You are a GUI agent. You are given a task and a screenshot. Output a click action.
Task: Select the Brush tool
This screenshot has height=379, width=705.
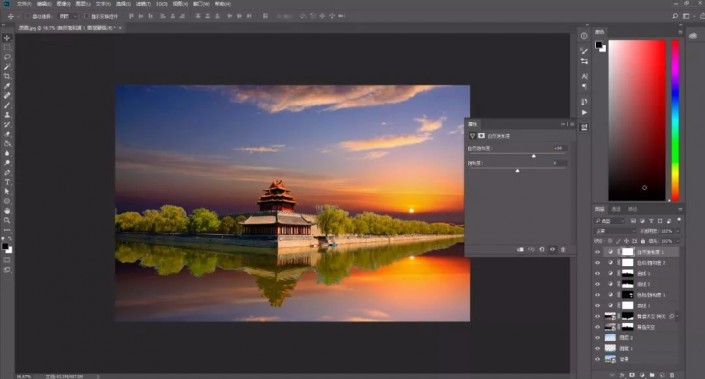tap(7, 105)
